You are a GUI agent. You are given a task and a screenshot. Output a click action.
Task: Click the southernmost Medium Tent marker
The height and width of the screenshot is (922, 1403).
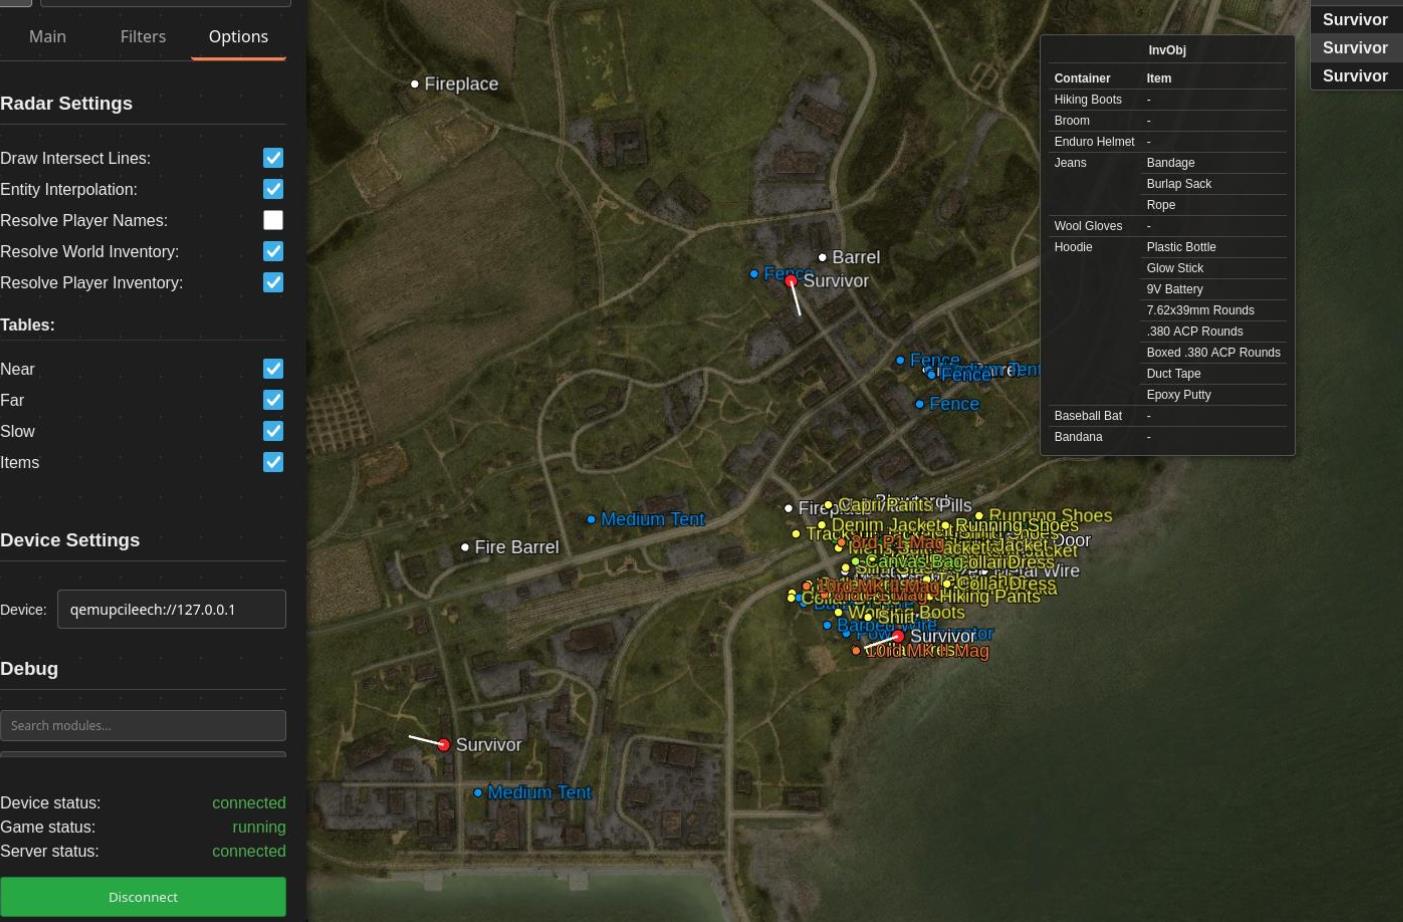(478, 793)
